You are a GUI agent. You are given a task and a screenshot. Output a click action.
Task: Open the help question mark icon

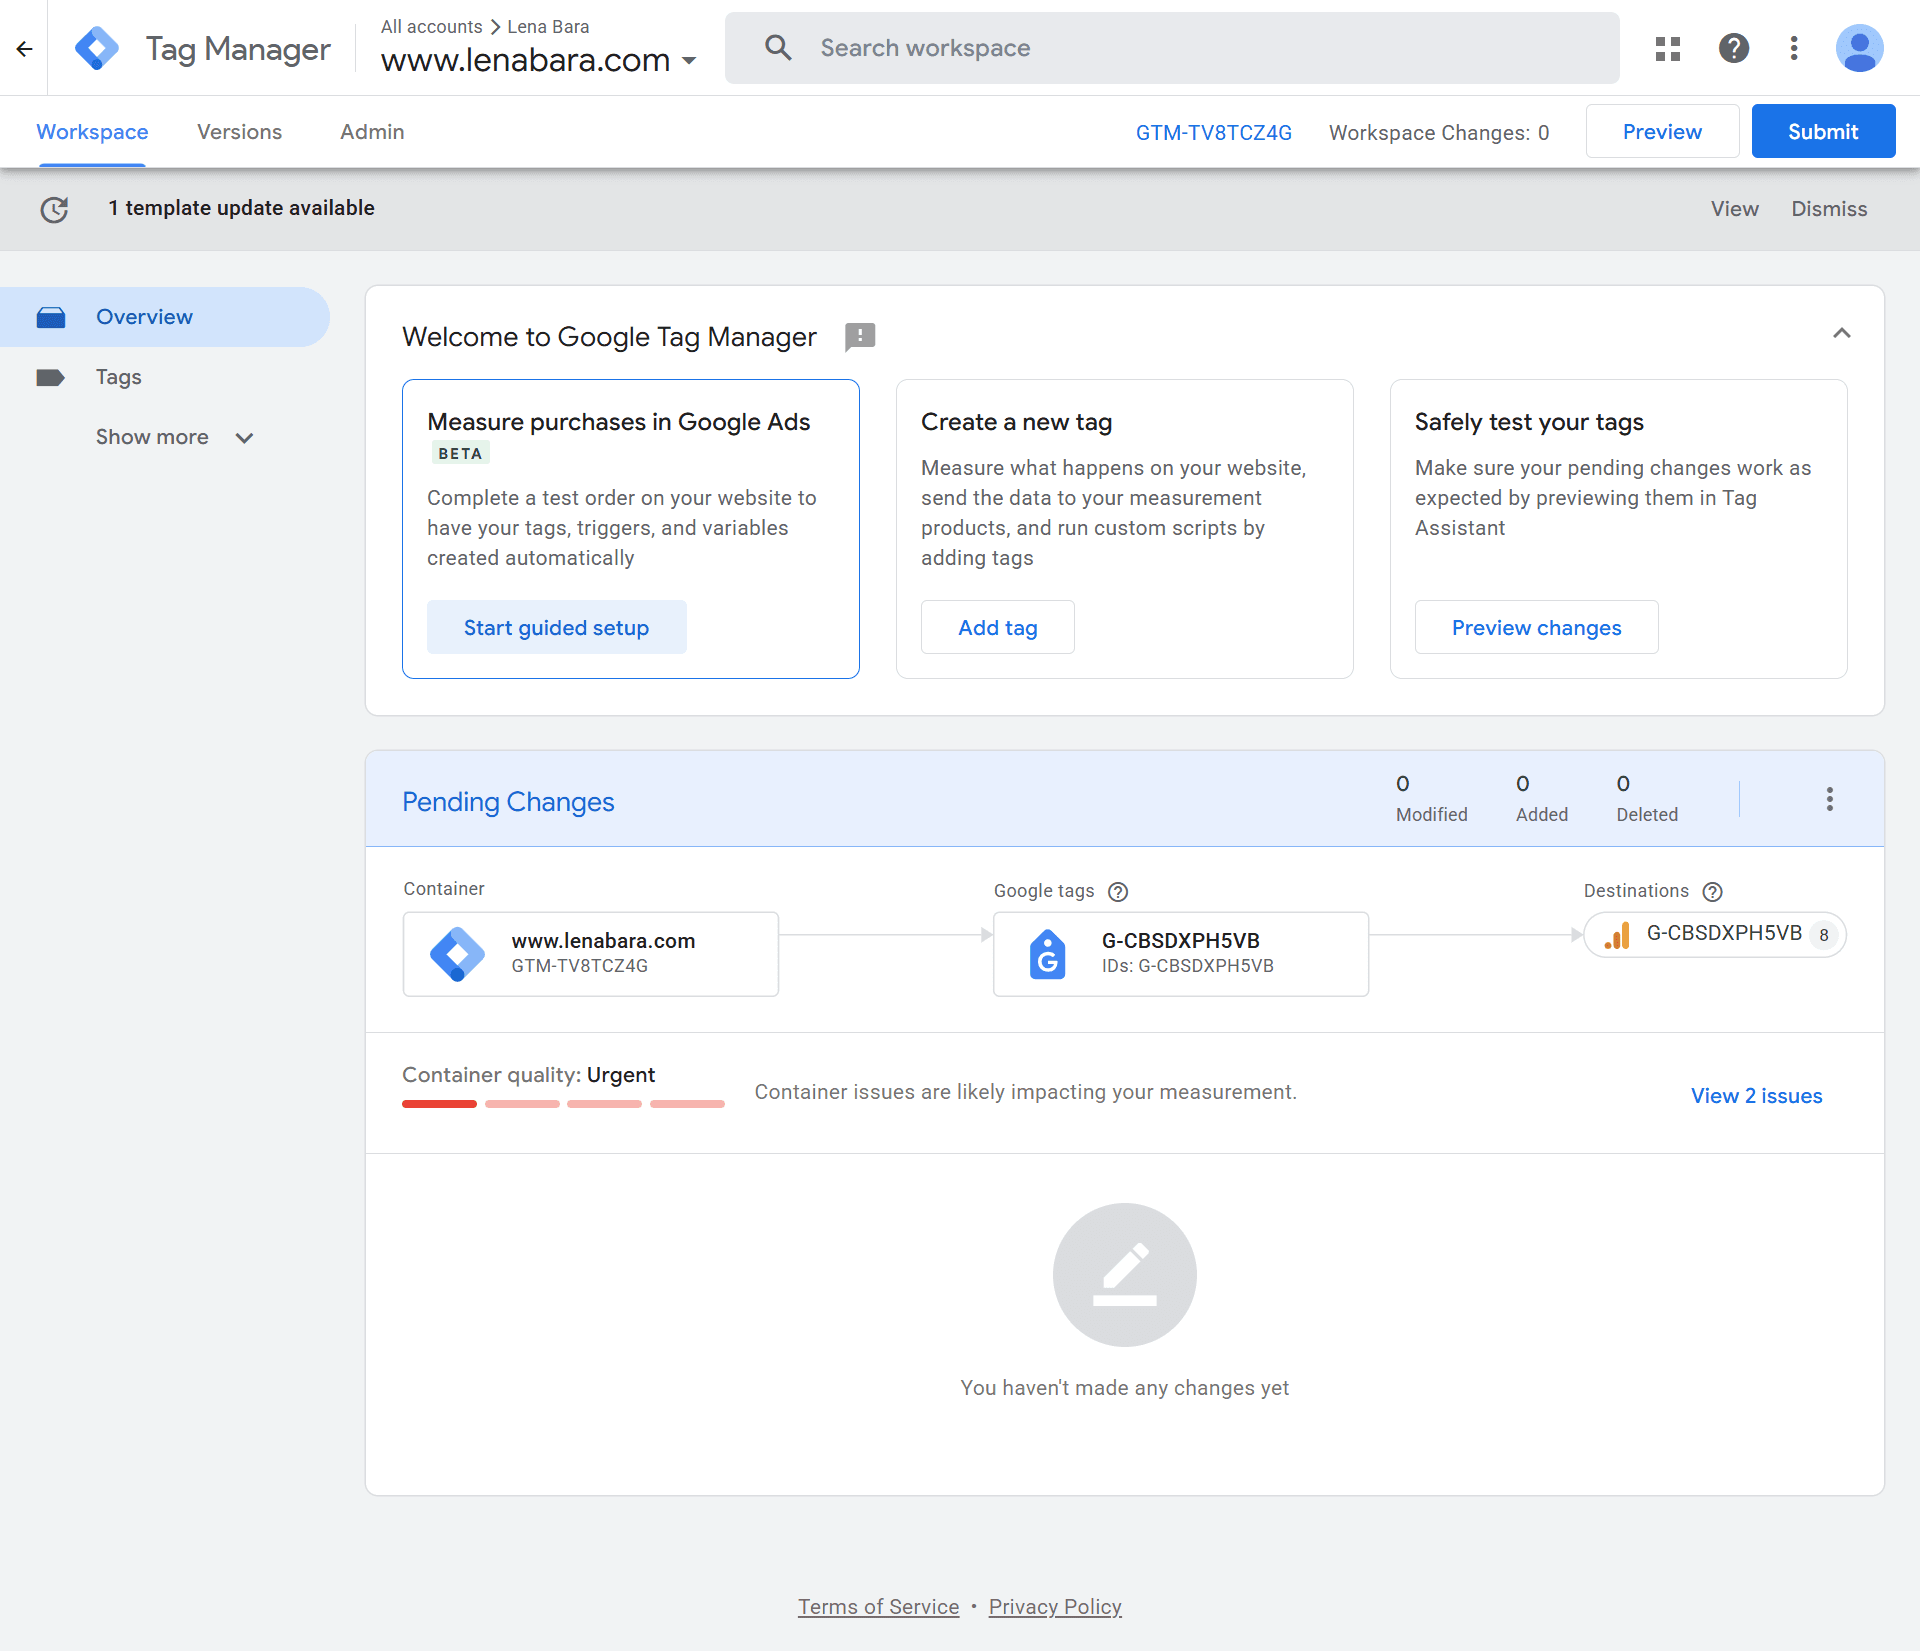pos(1734,48)
